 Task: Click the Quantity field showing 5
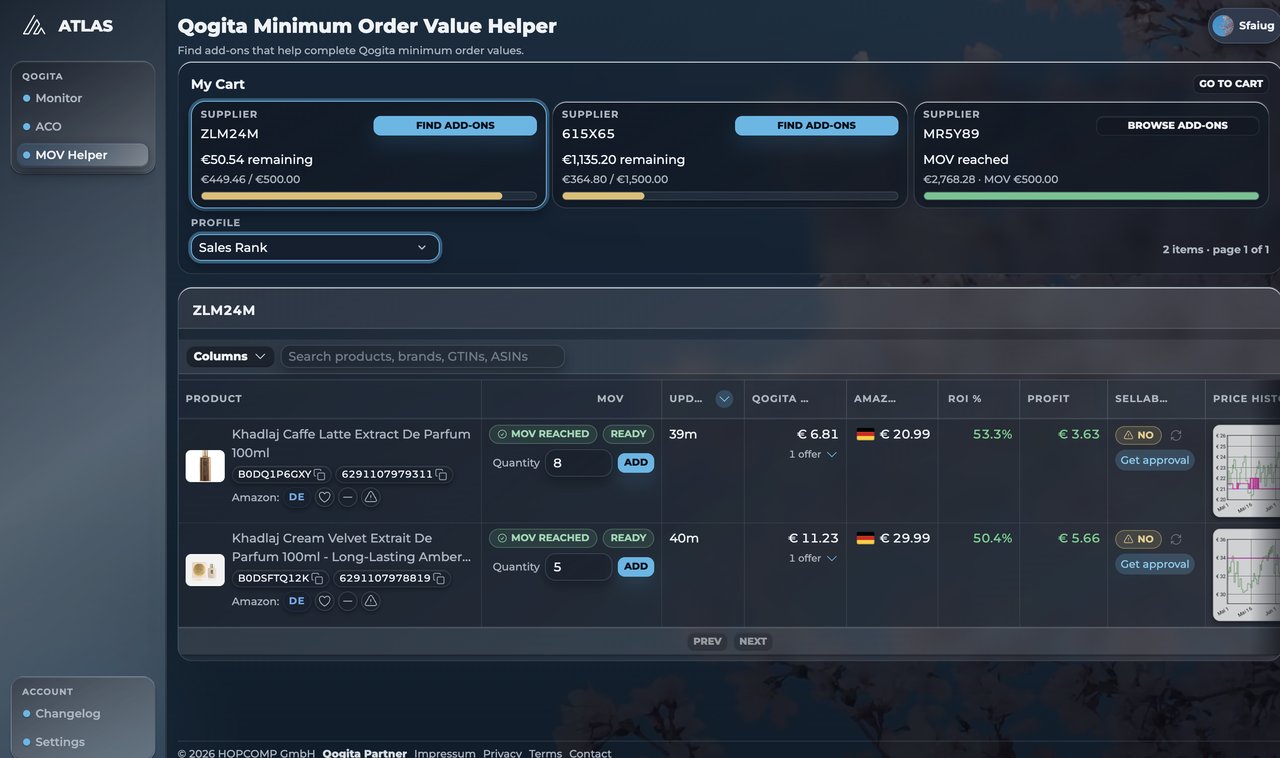tap(578, 567)
